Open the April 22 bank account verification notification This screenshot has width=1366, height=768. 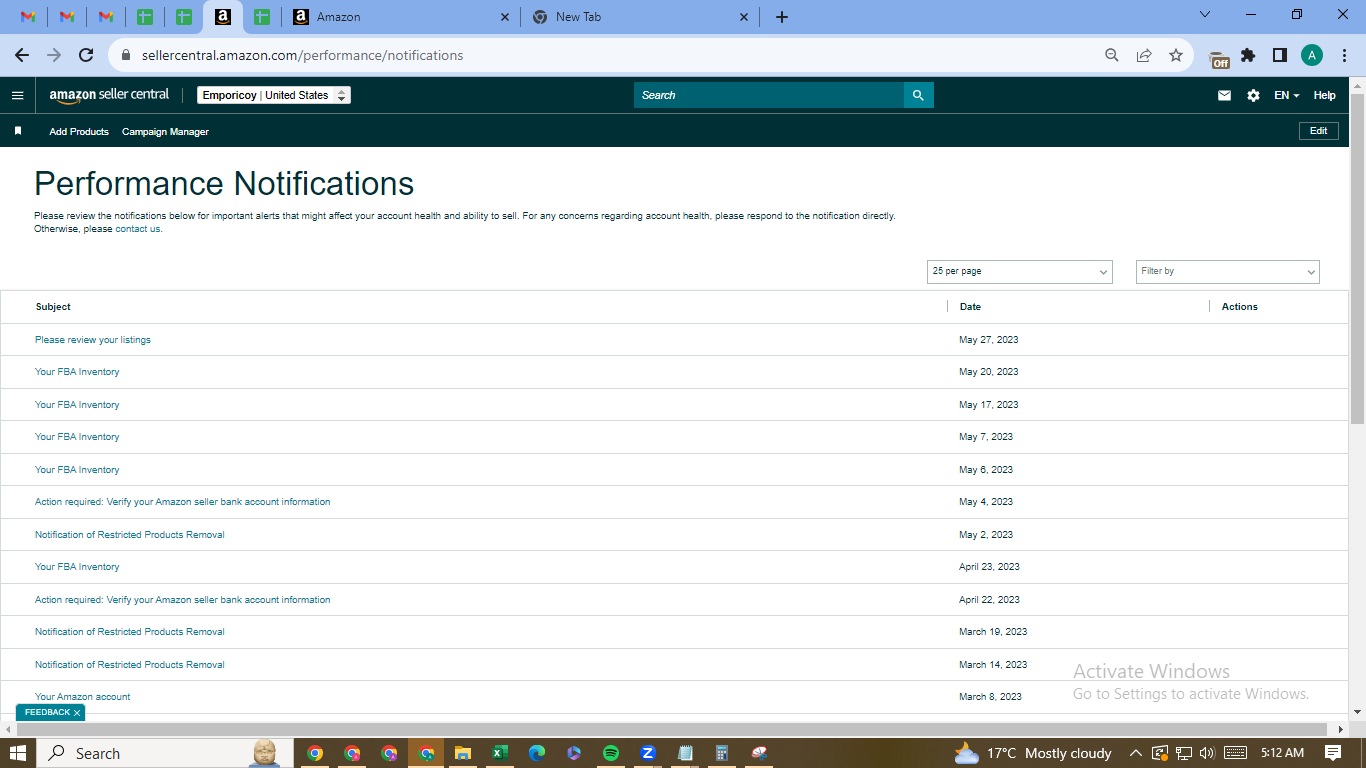tap(182, 600)
